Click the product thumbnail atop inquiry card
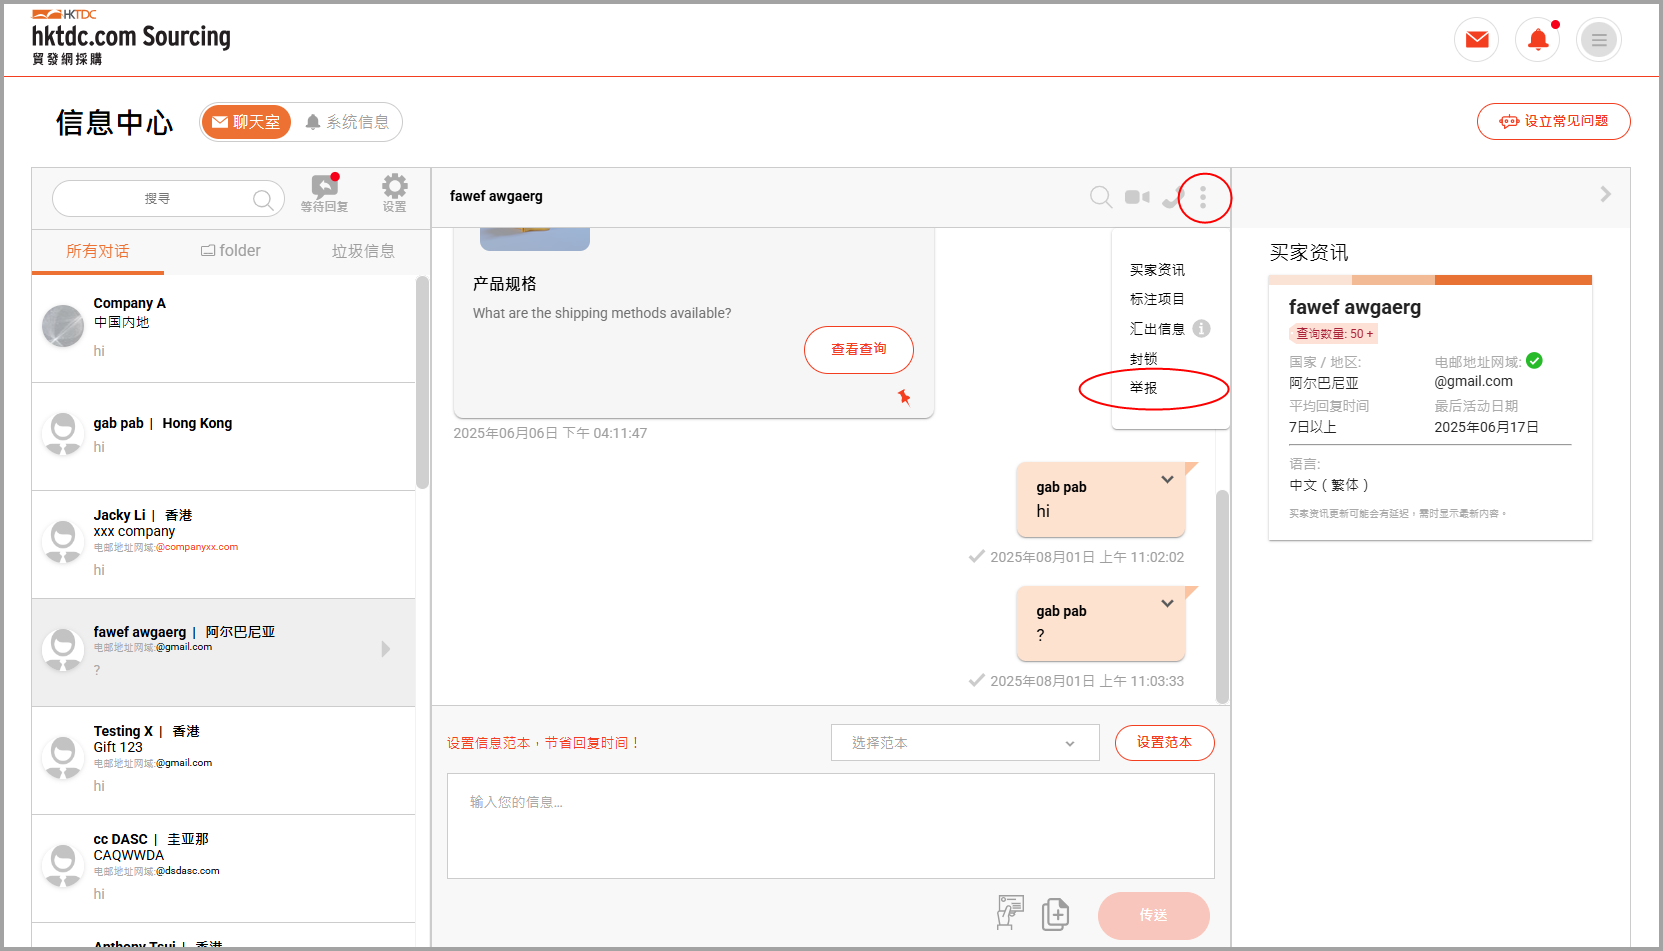 click(534, 239)
